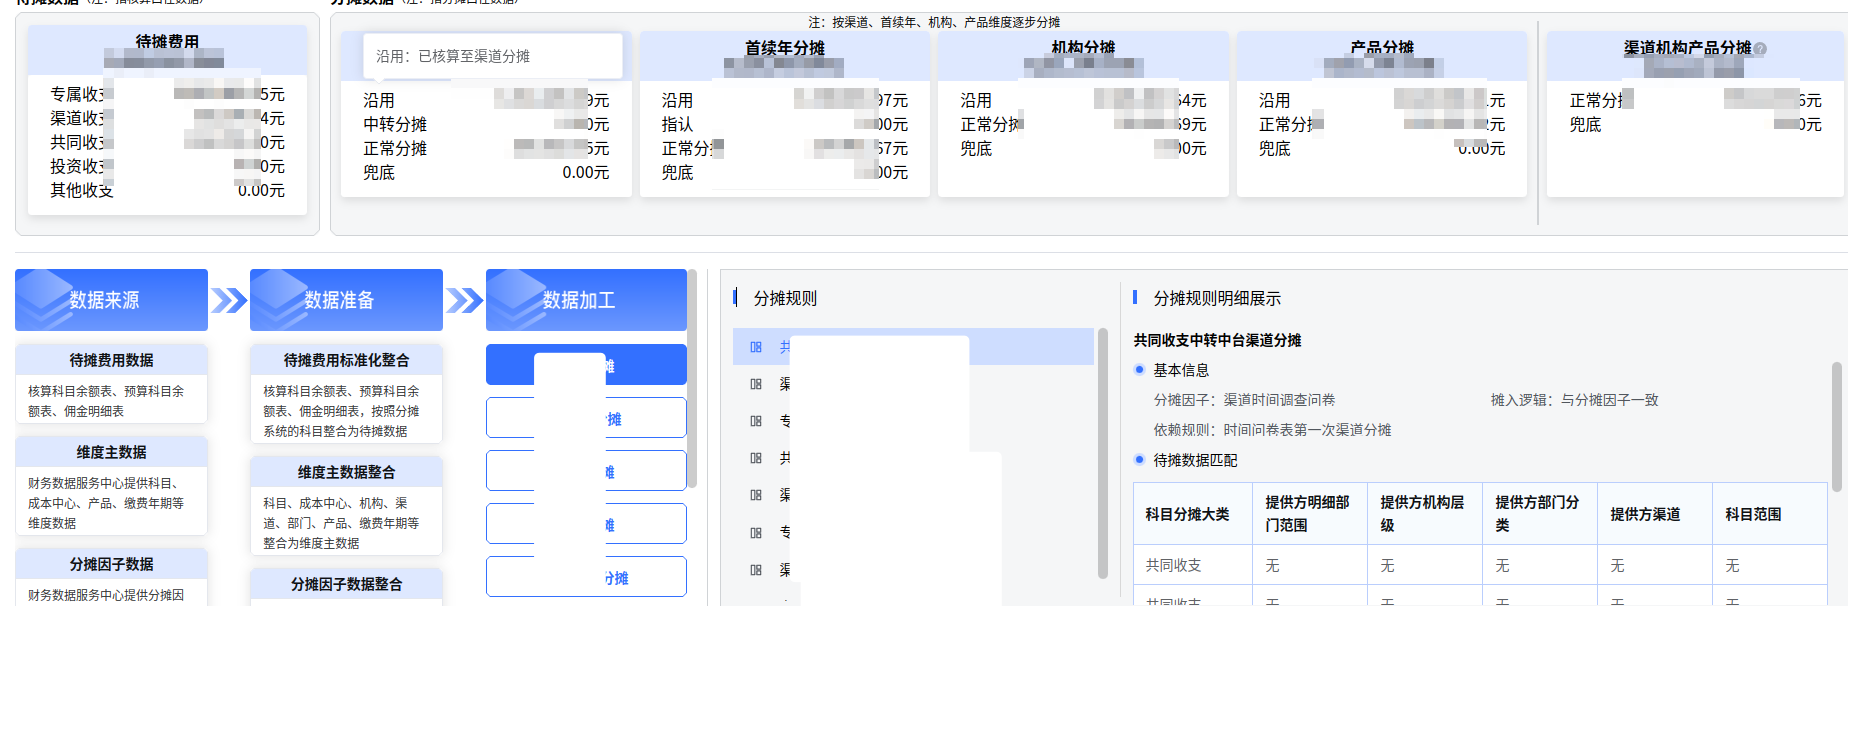Click the 分摊规则 list scrollbar
1854x729 pixels.
coord(1103,453)
